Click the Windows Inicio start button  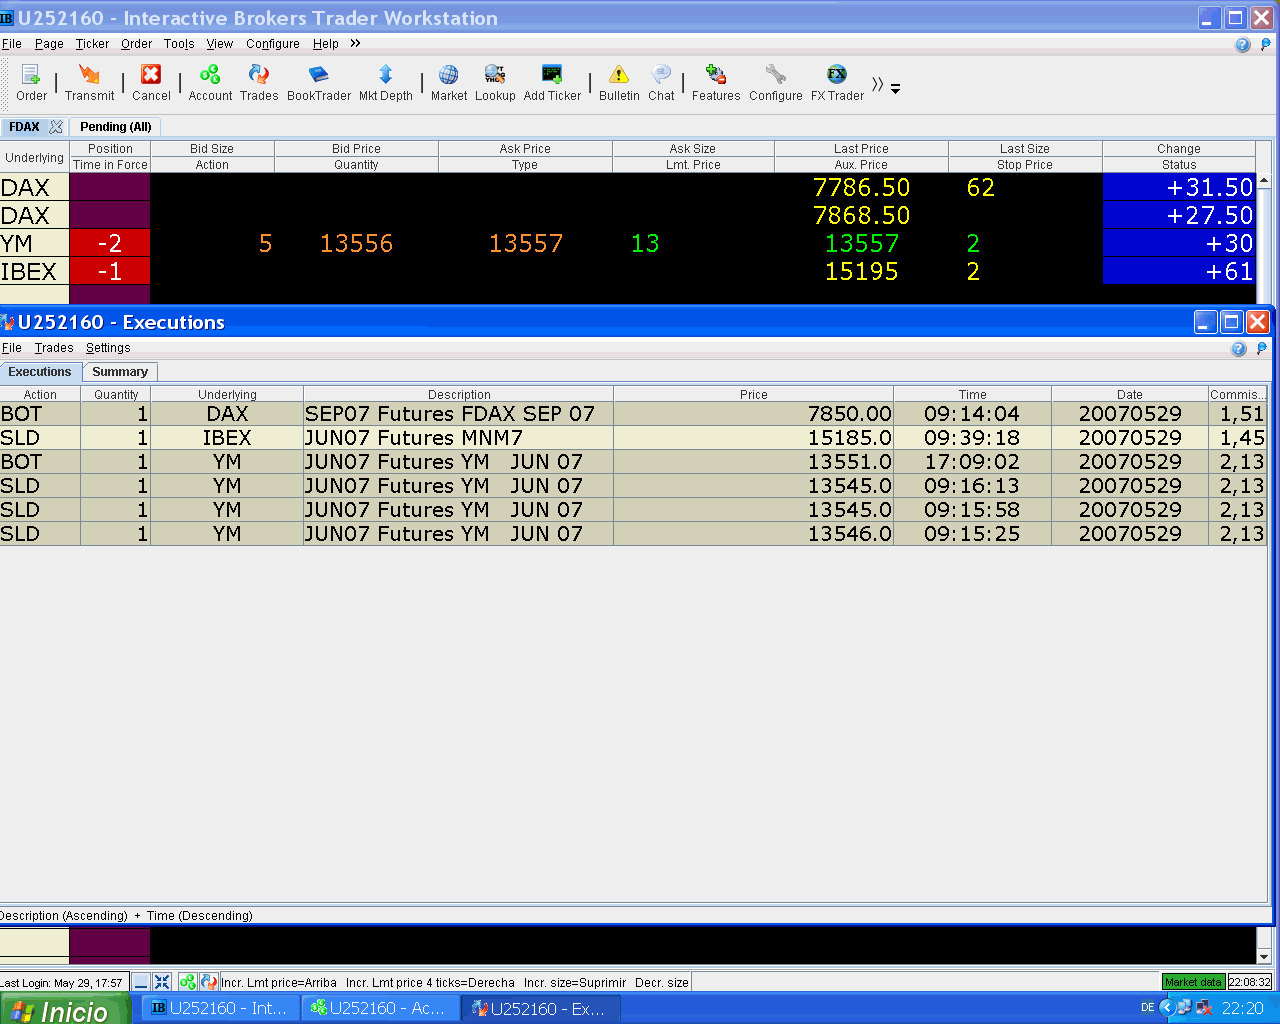pos(64,1009)
